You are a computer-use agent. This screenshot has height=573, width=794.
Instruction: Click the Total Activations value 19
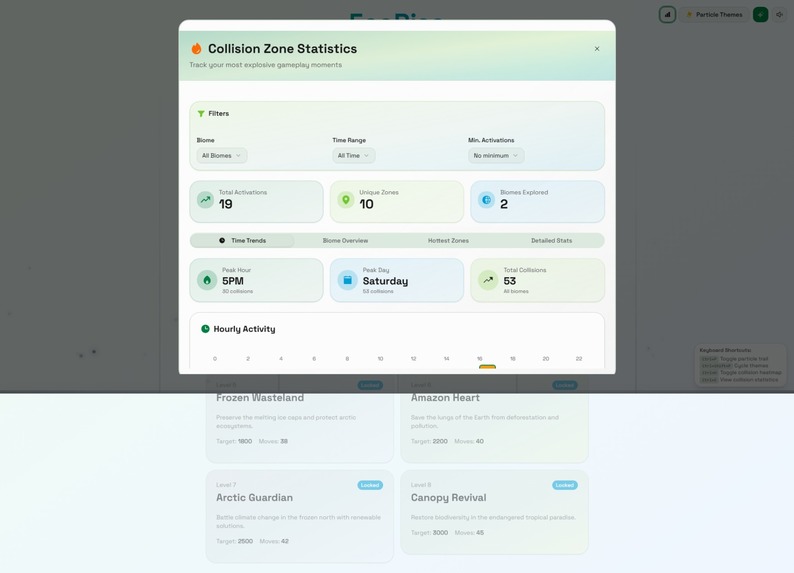tap(226, 204)
